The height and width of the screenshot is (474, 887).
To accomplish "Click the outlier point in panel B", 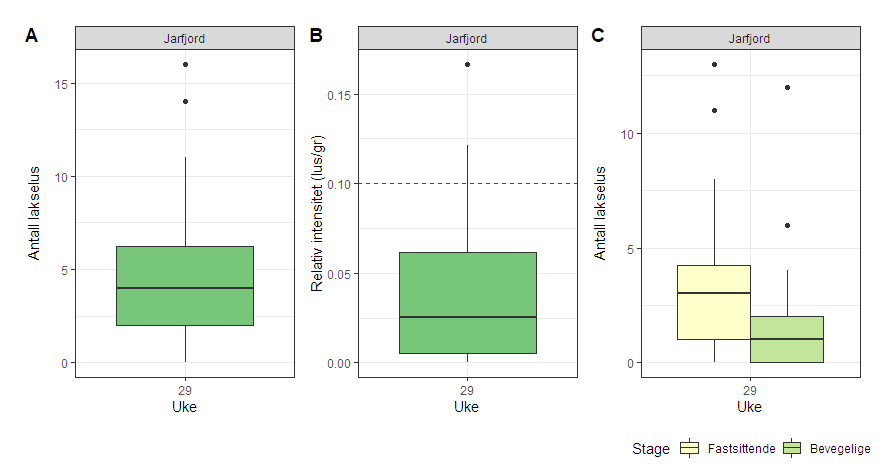I will coord(468,64).
